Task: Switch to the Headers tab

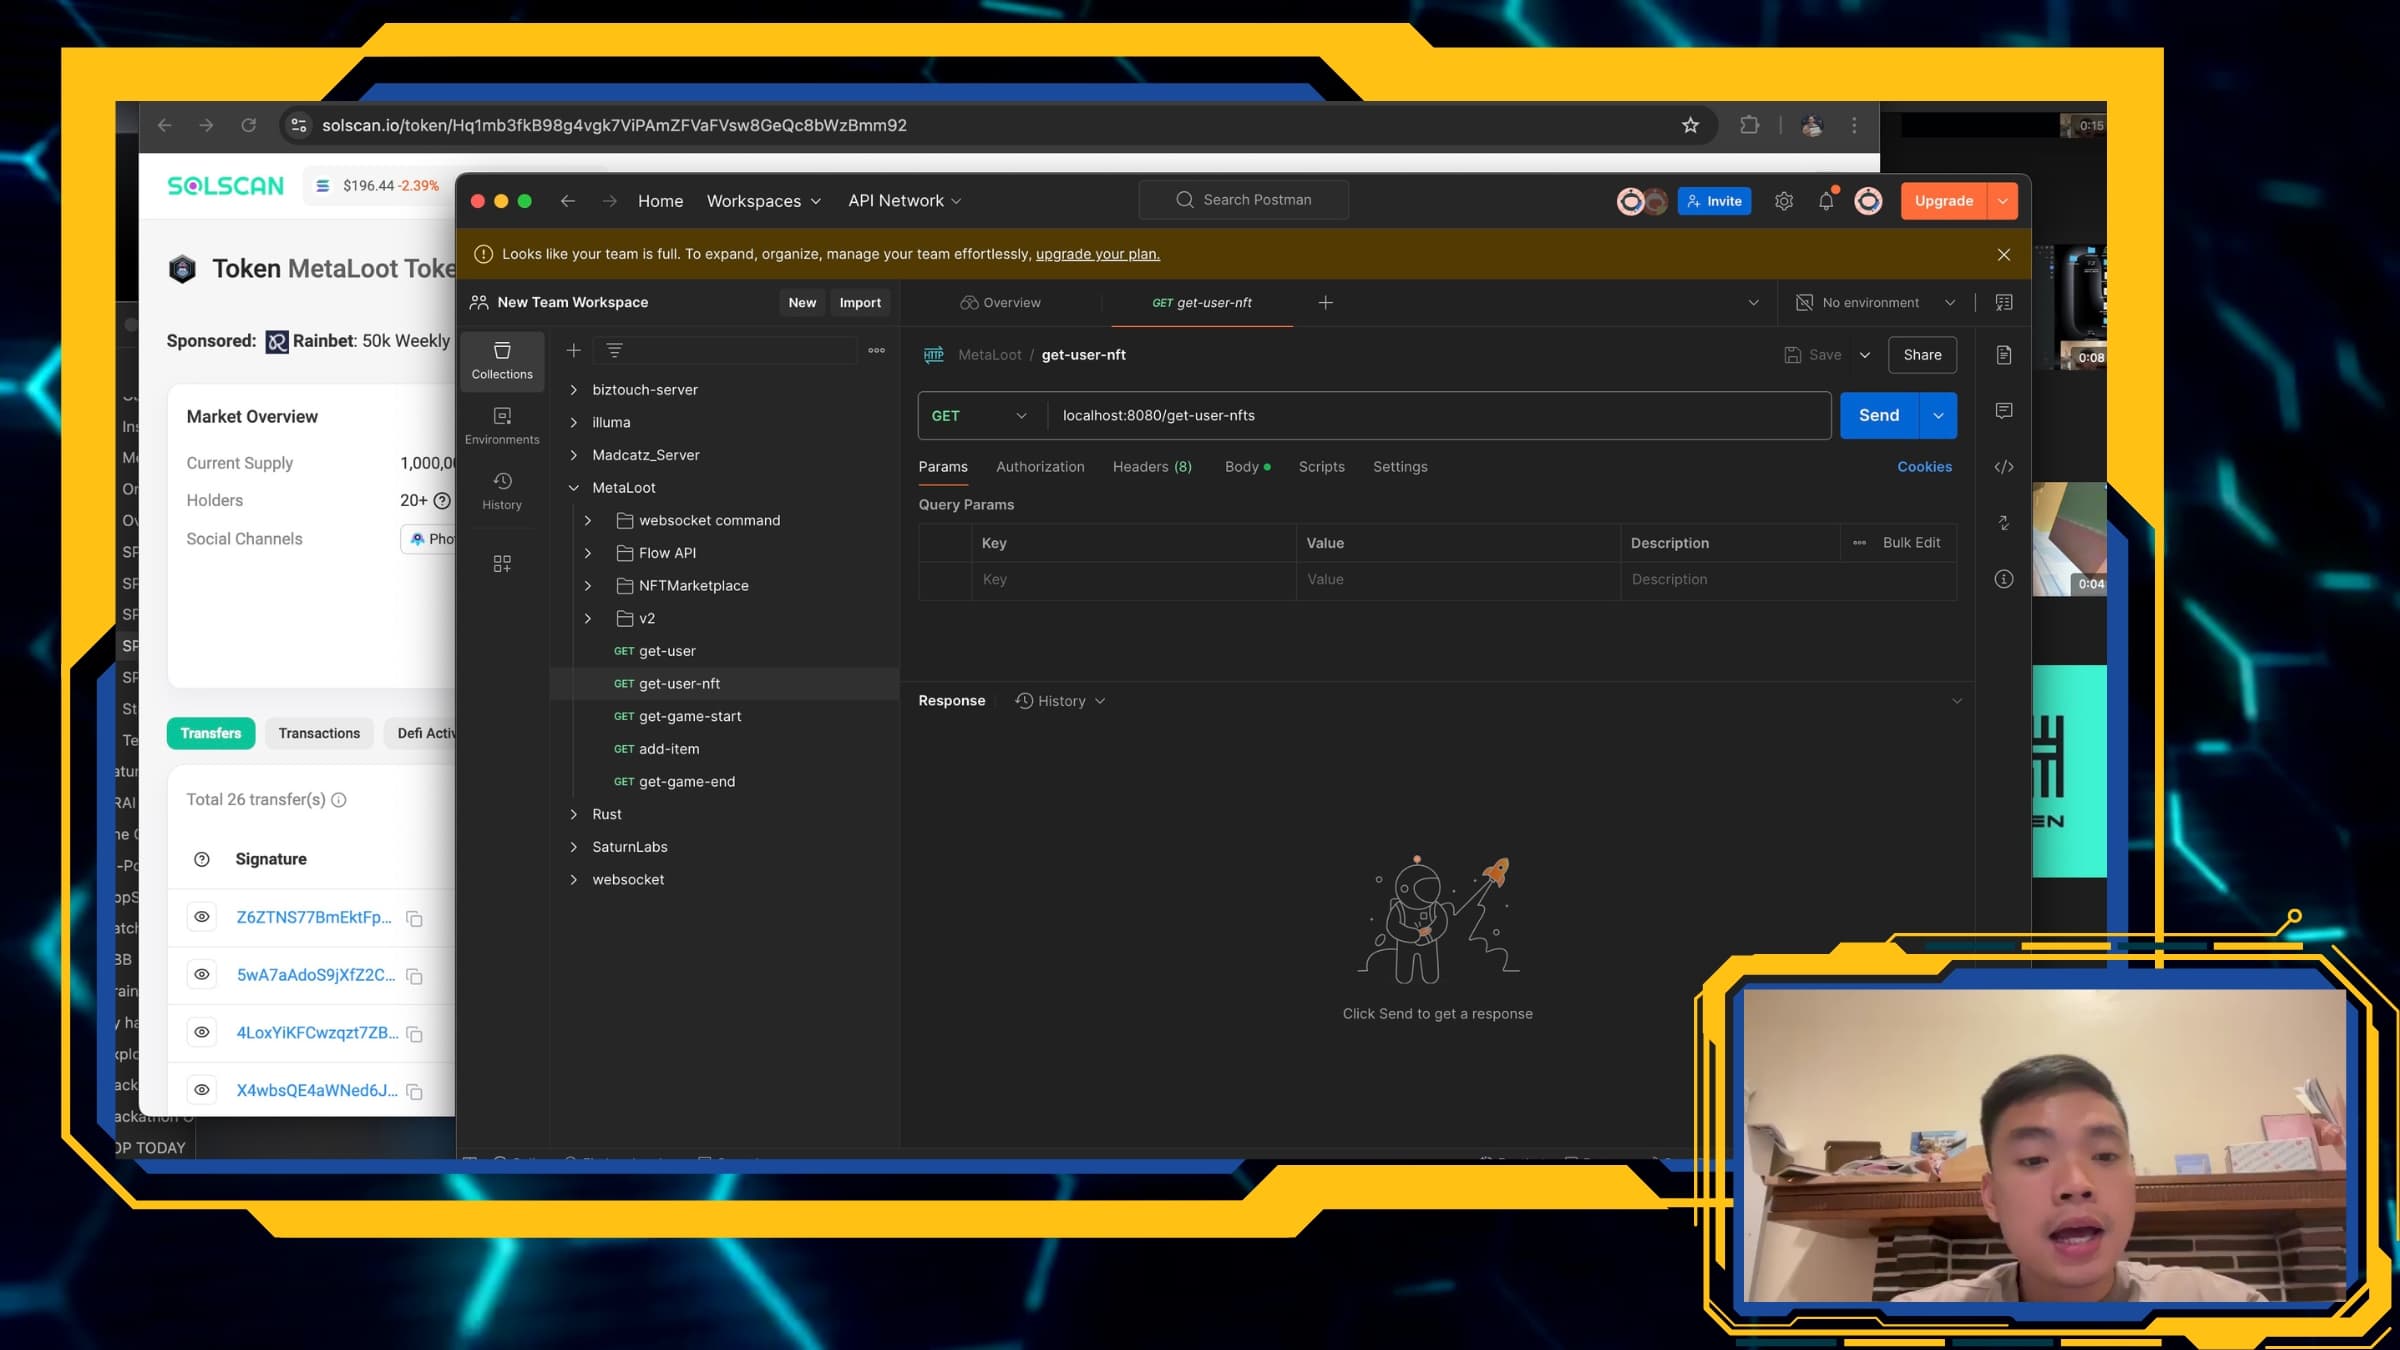Action: coord(1151,467)
